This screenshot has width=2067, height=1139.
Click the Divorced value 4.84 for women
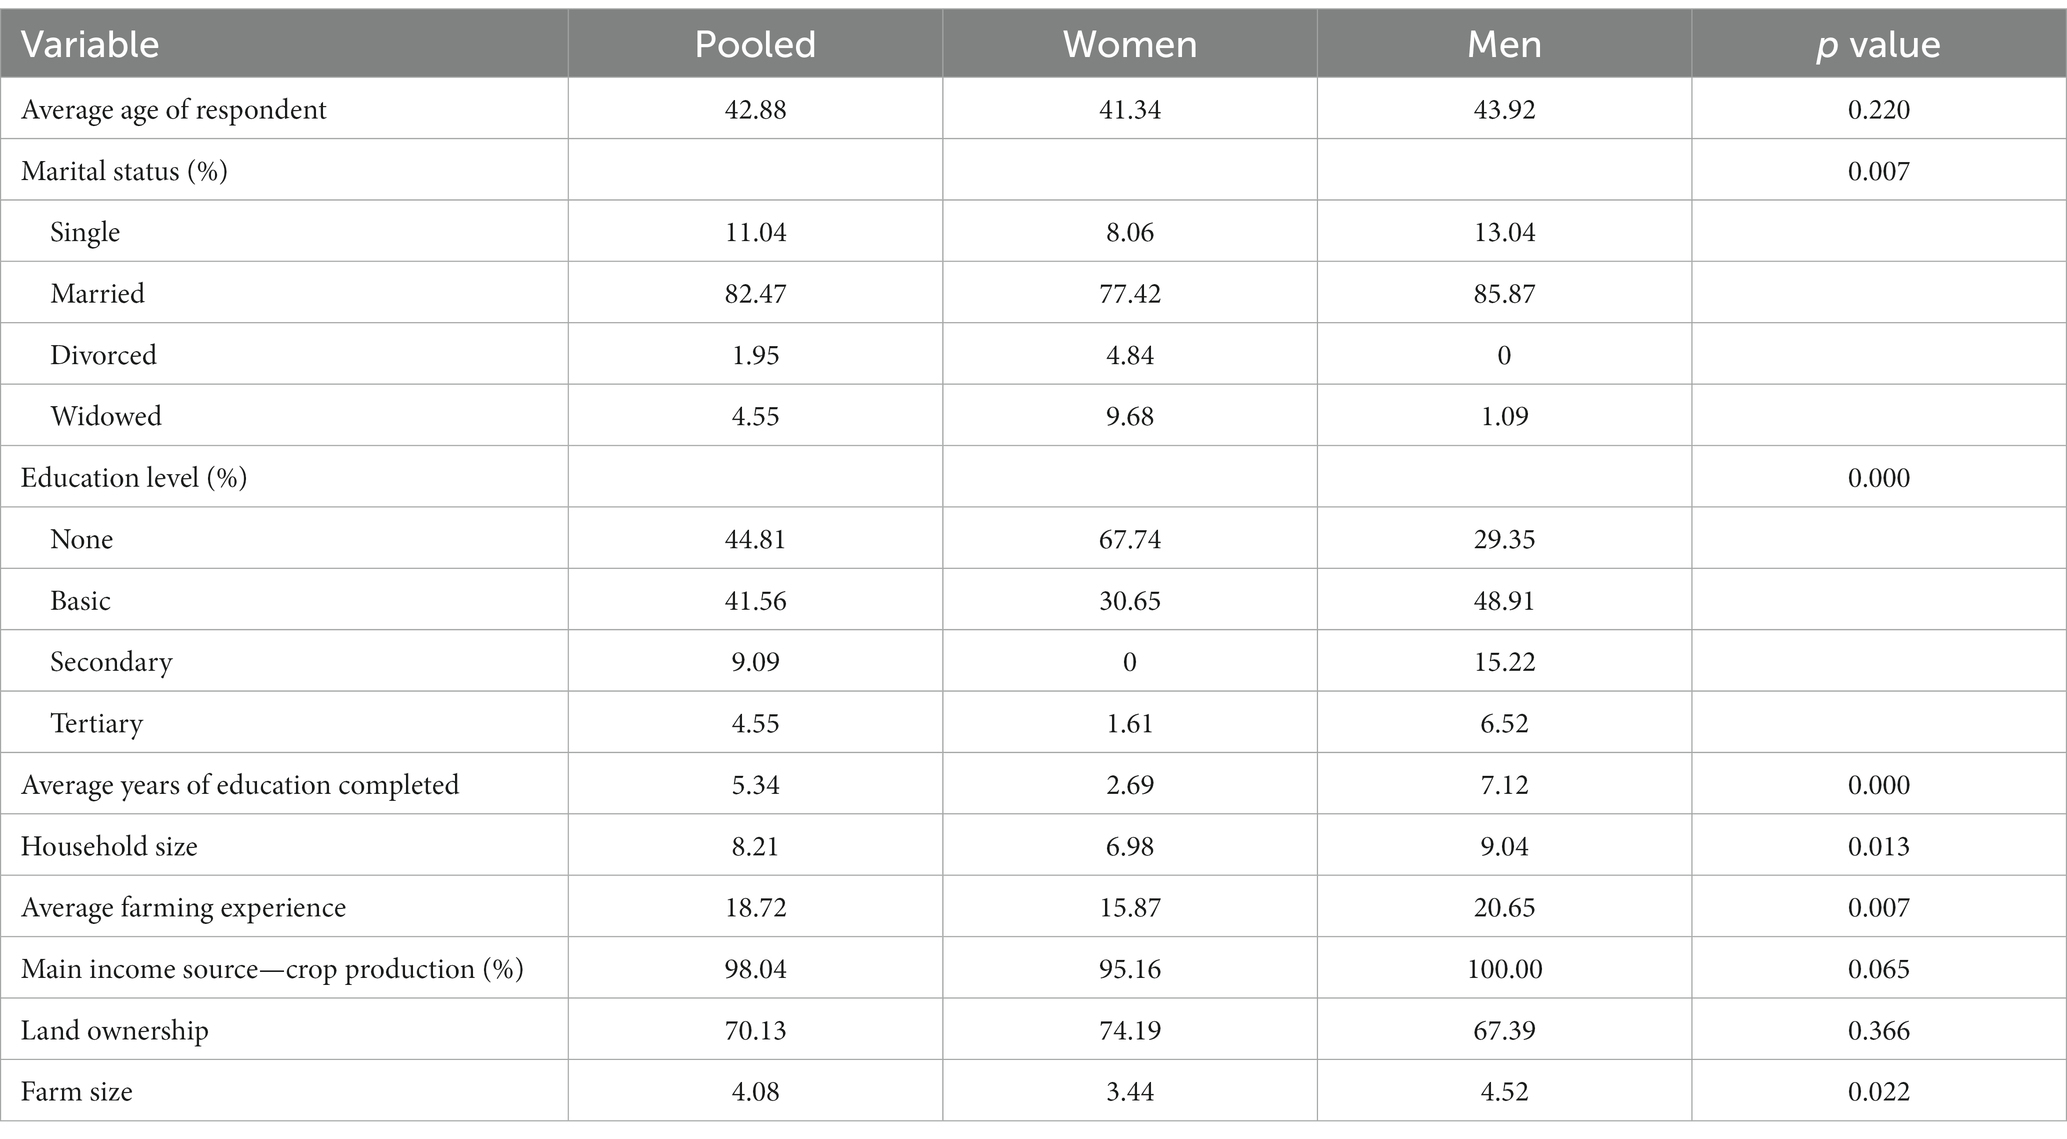[1130, 355]
